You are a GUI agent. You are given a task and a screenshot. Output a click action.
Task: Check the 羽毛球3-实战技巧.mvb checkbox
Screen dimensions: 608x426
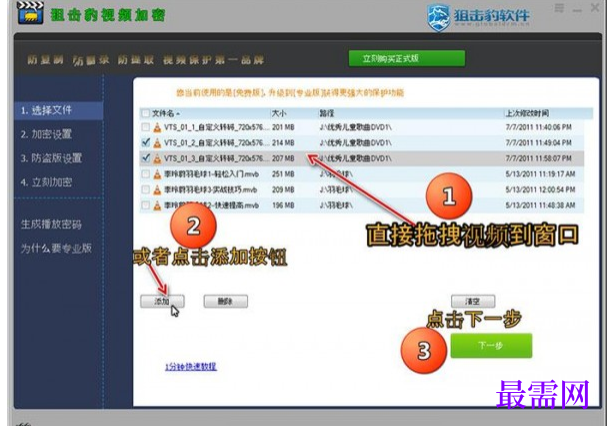pyautogui.click(x=145, y=190)
